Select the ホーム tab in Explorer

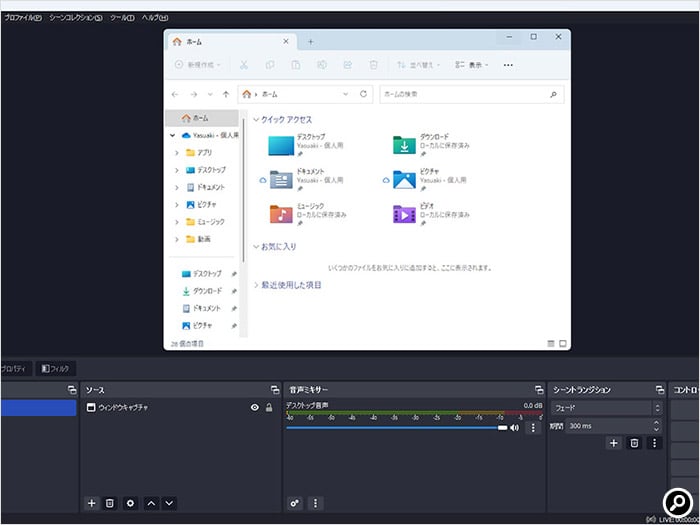point(232,42)
